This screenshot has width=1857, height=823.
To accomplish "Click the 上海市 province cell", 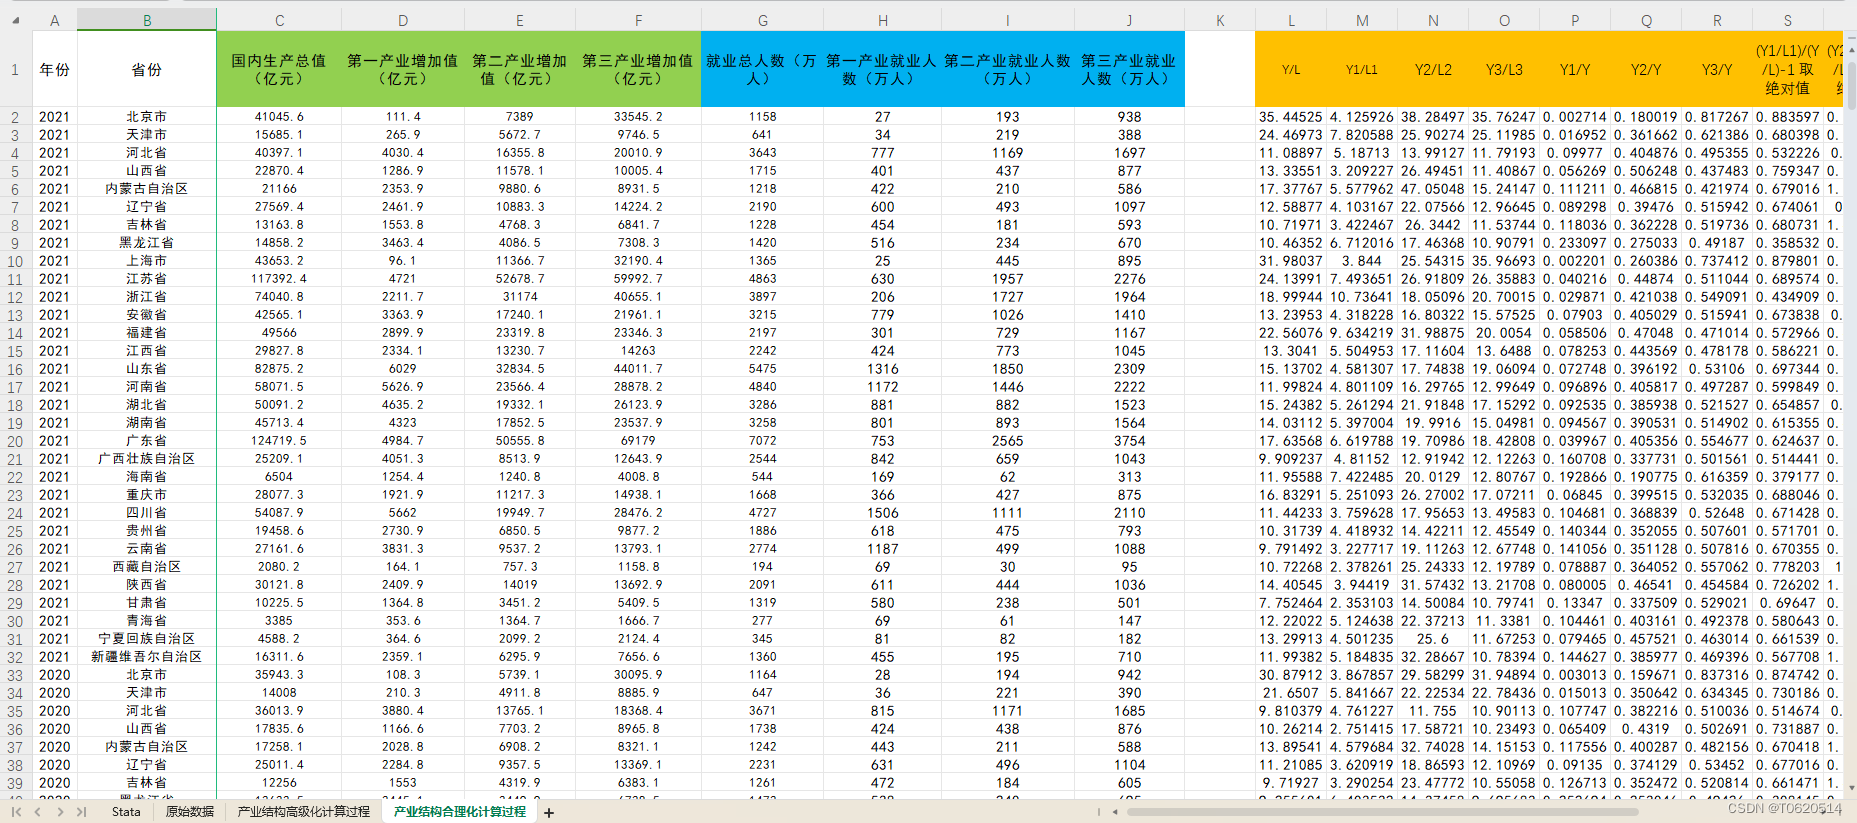I will tap(147, 261).
